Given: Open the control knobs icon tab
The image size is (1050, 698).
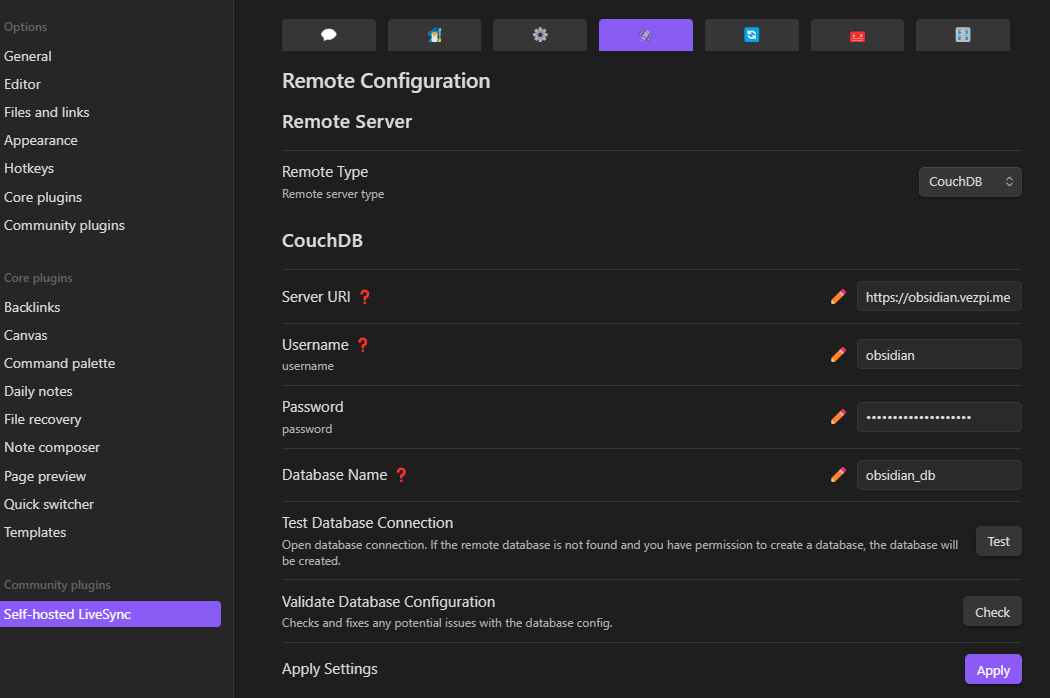Looking at the screenshot, I should [962, 35].
